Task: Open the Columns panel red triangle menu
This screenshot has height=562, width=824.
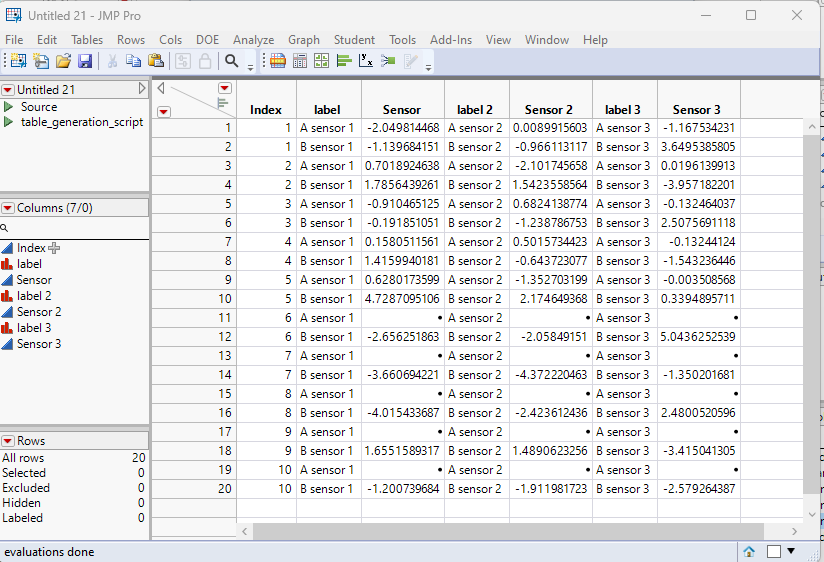Action: pyautogui.click(x=8, y=208)
